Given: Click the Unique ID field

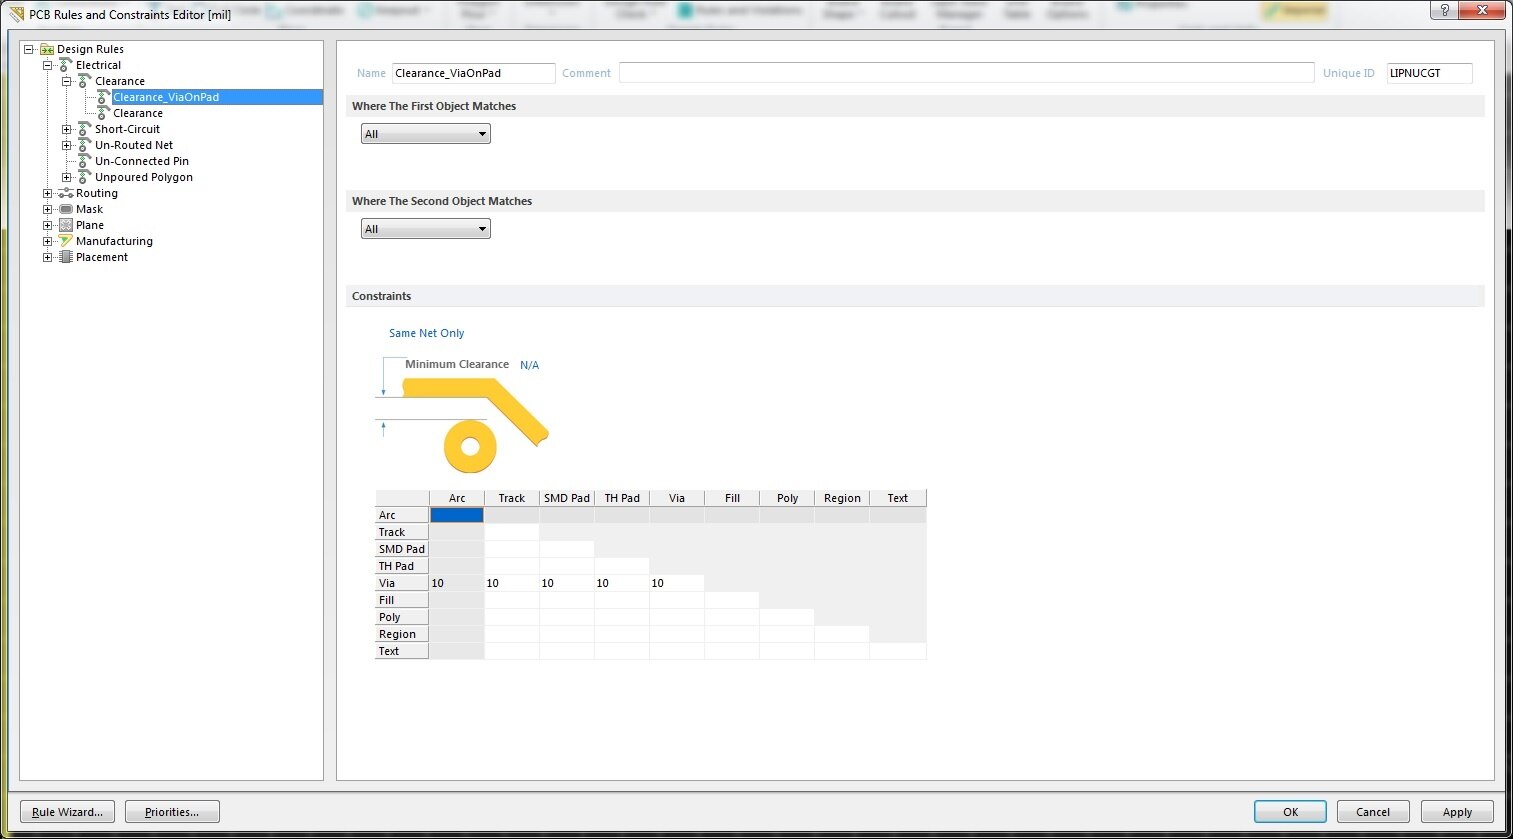Looking at the screenshot, I should (1429, 73).
